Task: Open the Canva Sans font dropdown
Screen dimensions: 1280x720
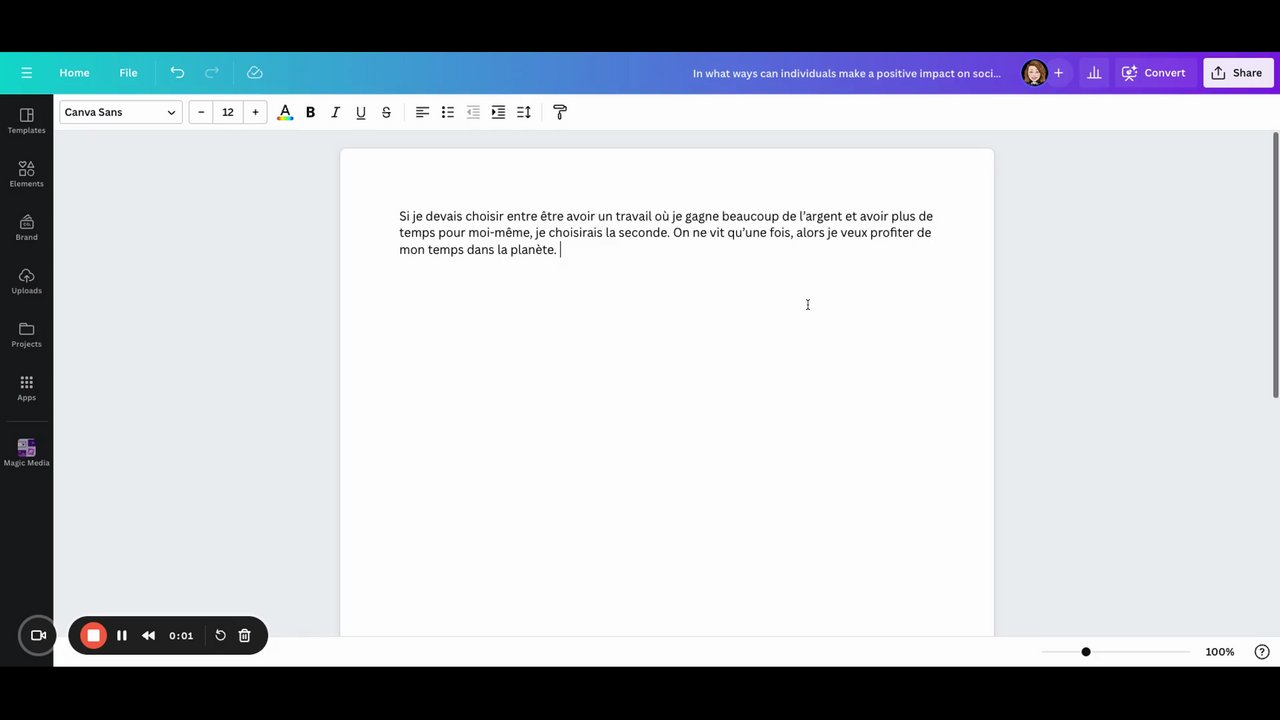Action: (120, 112)
